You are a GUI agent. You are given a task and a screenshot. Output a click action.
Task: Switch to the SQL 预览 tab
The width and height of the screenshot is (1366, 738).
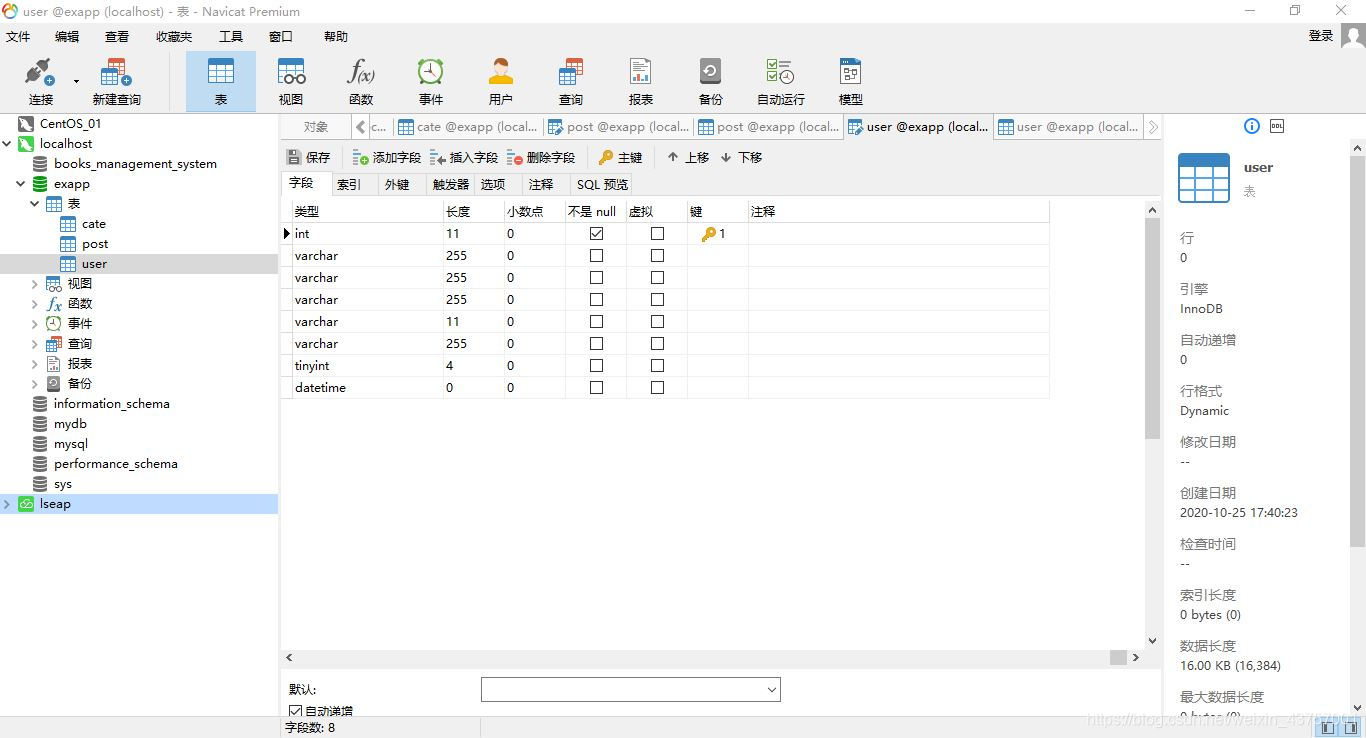(602, 185)
